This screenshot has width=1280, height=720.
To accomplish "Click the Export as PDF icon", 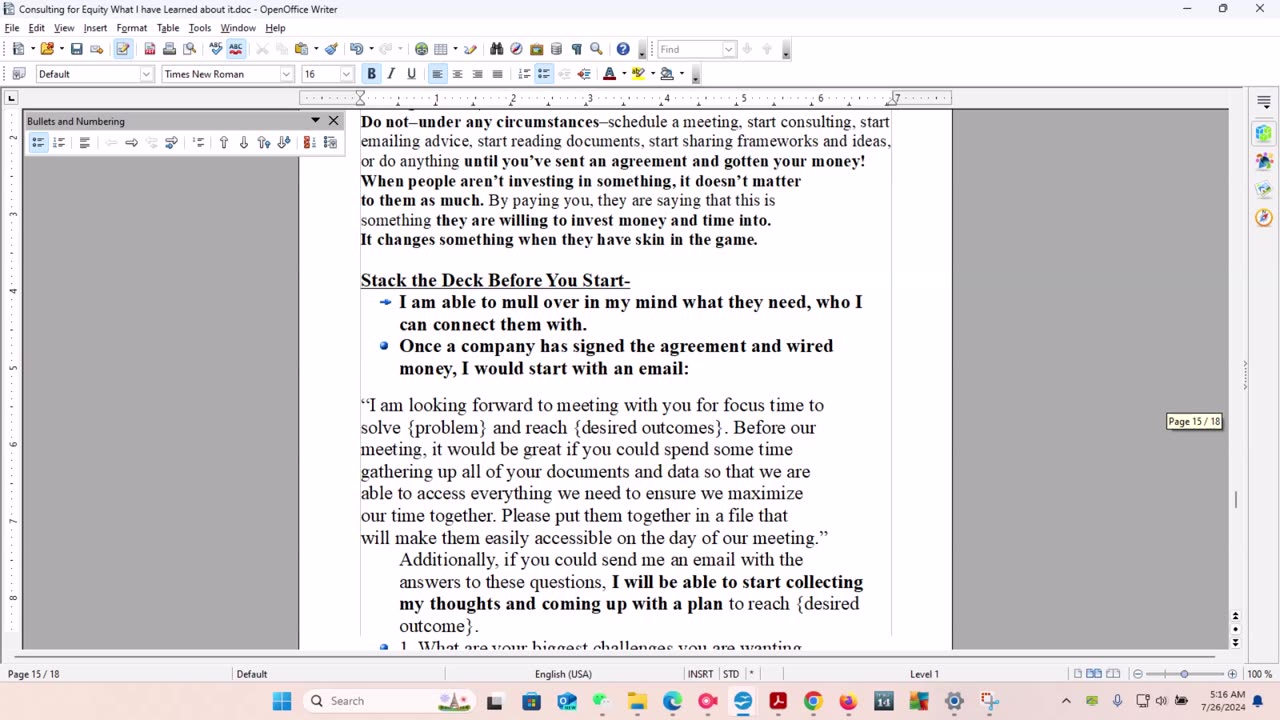I will pos(150,49).
